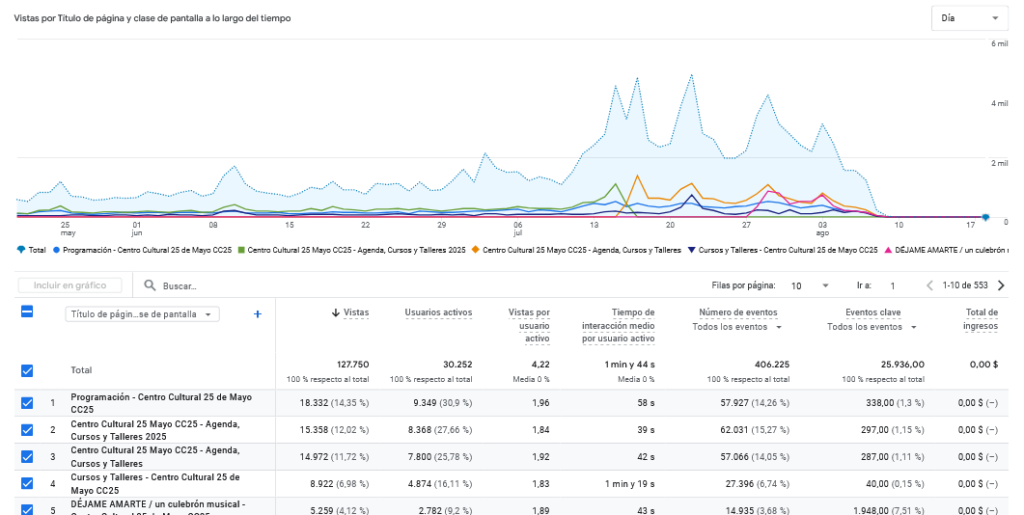Sort by Total de ingresos column

pyautogui.click(x=980, y=319)
